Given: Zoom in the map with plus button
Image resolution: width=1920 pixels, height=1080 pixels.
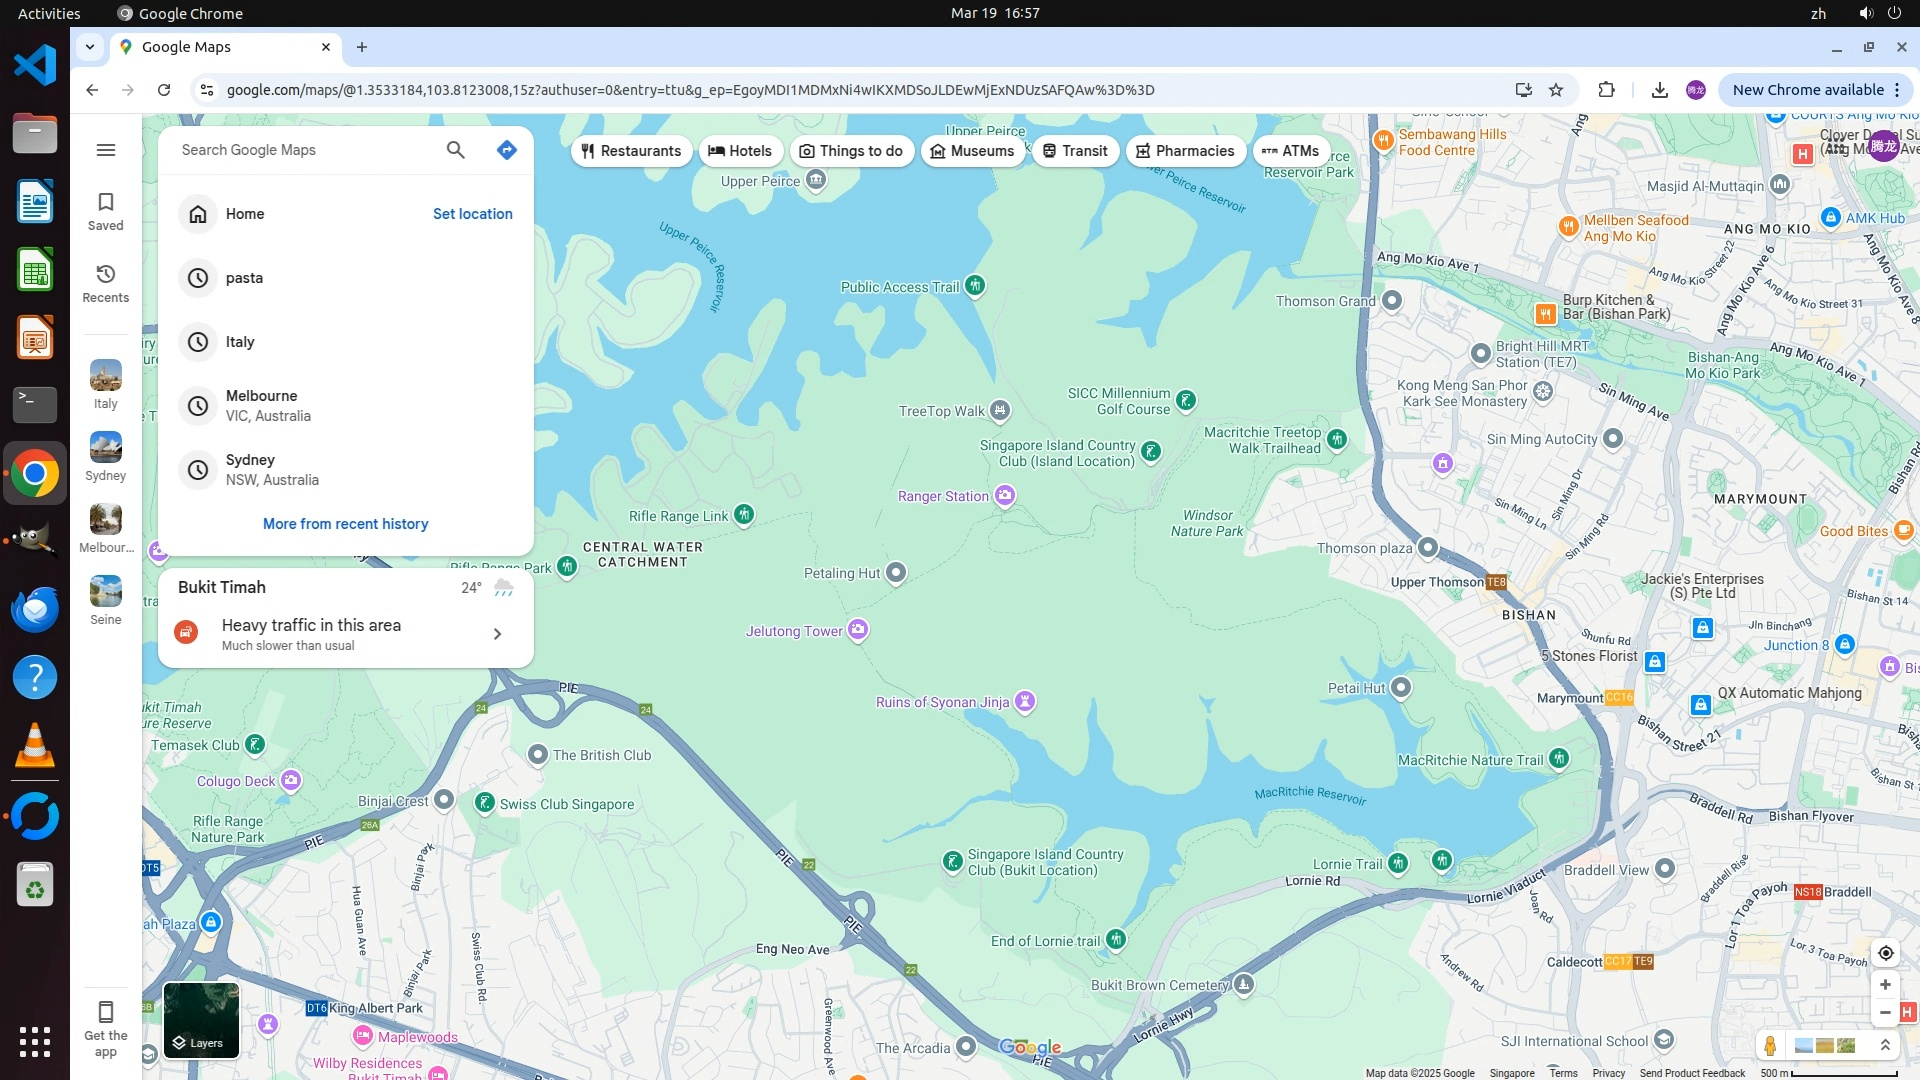Looking at the screenshot, I should pyautogui.click(x=1885, y=985).
